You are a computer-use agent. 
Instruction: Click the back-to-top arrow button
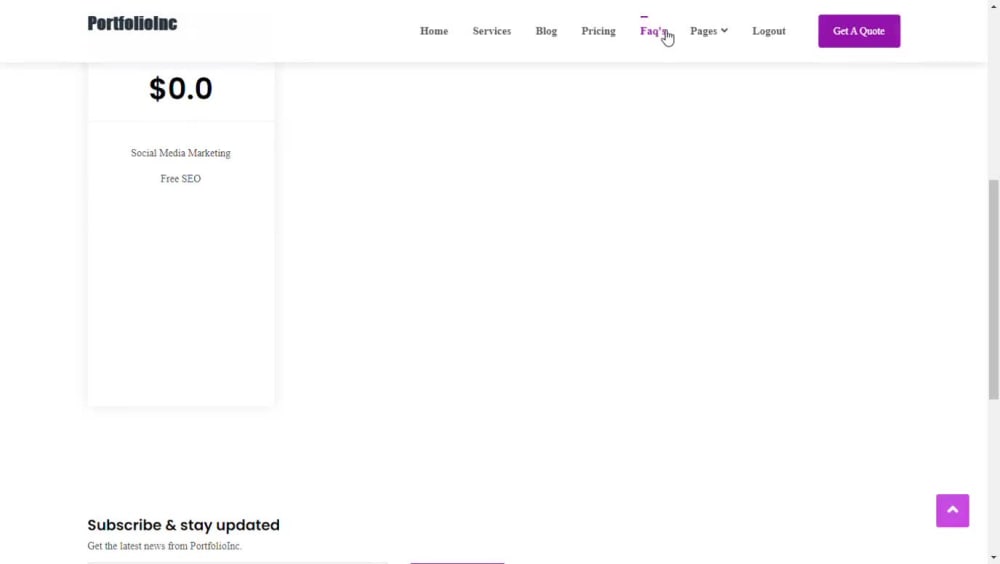tap(952, 510)
